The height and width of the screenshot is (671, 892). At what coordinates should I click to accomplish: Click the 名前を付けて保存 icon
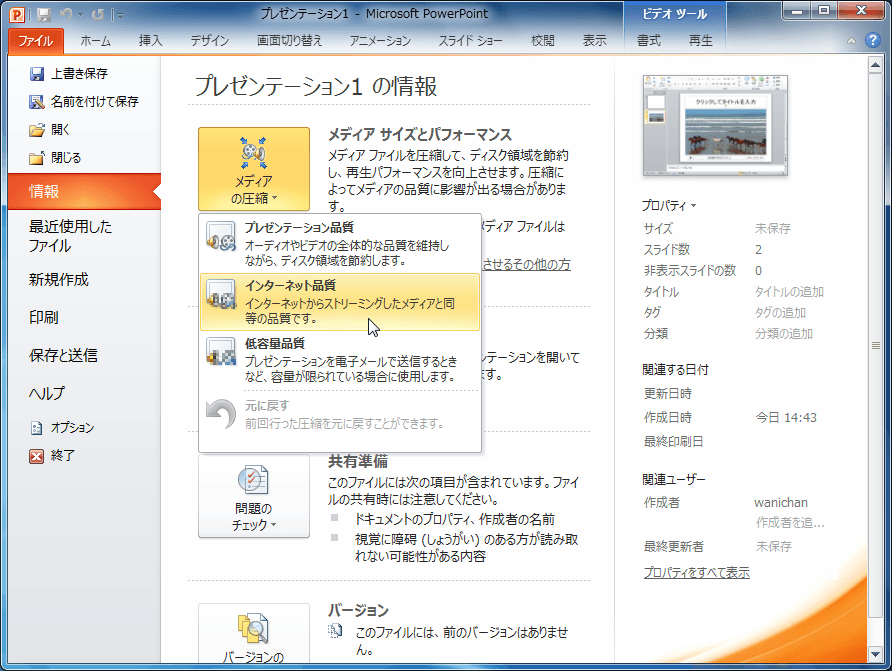[37, 102]
